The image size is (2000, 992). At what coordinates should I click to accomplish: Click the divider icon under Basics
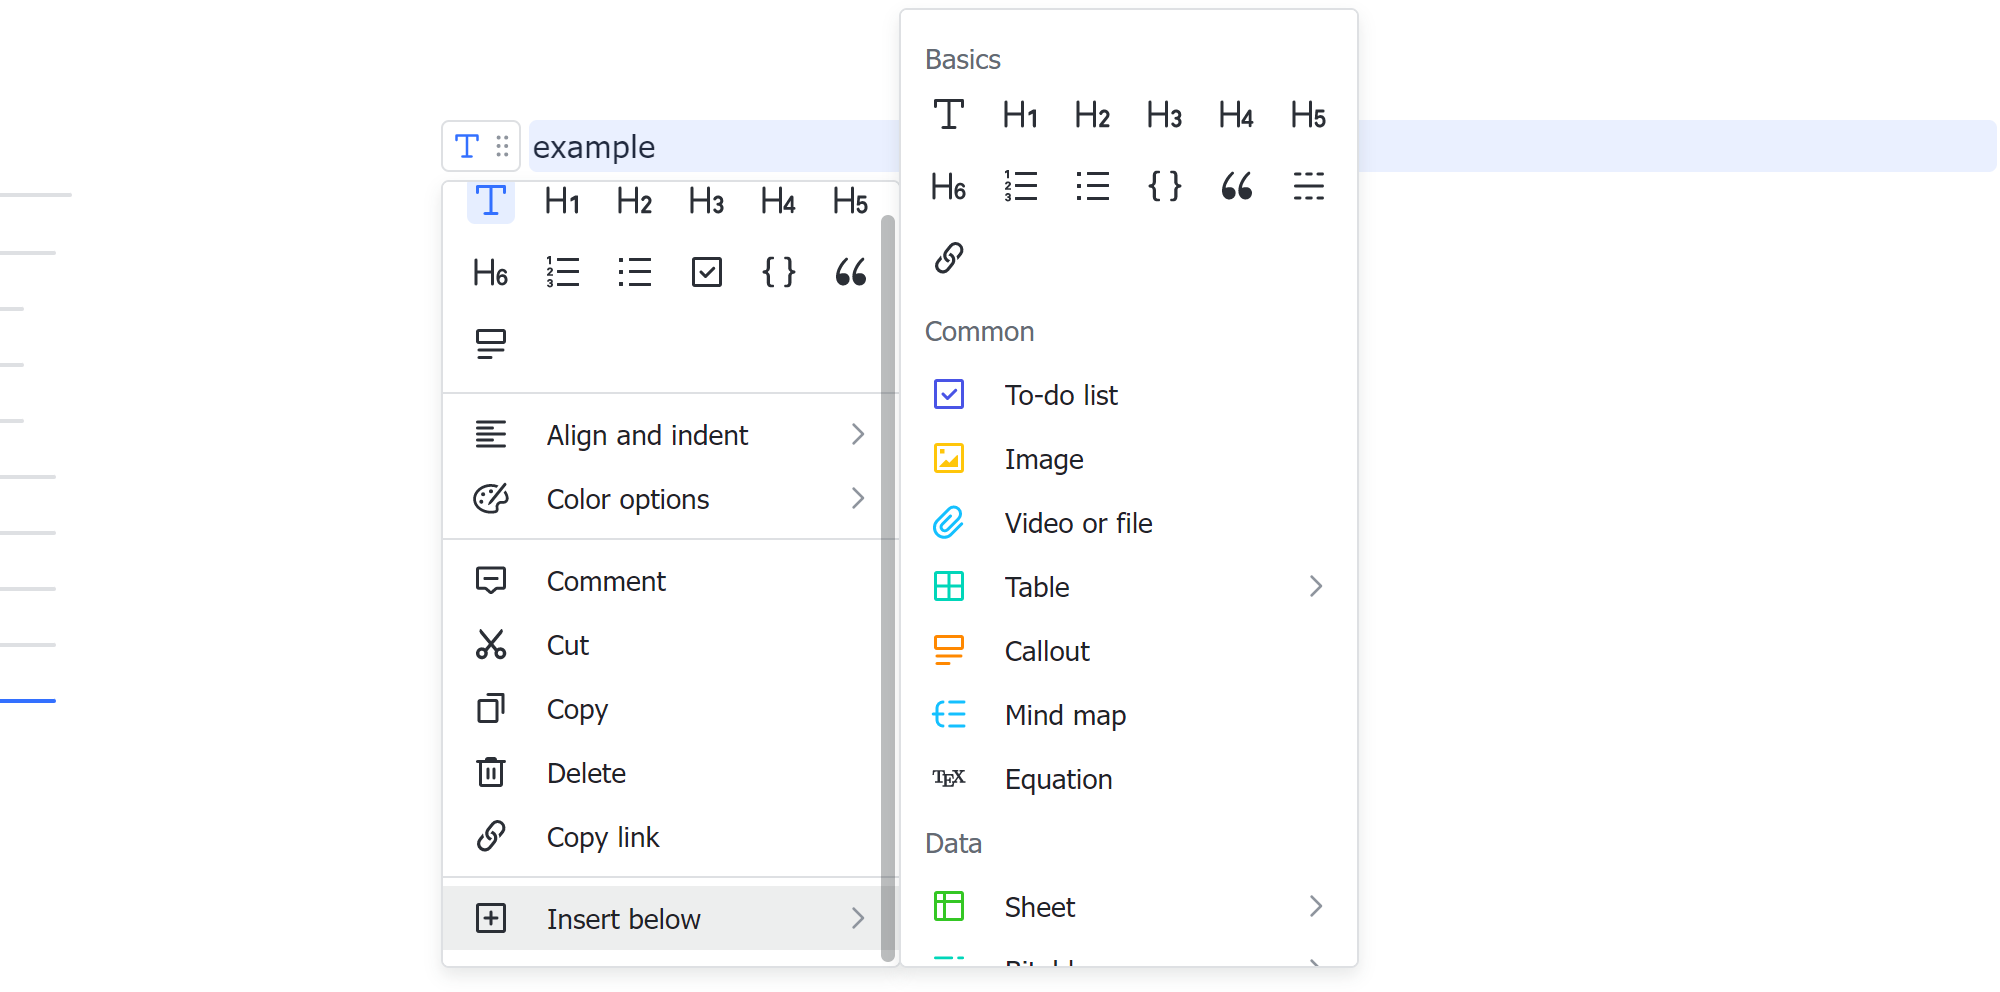click(x=1308, y=186)
